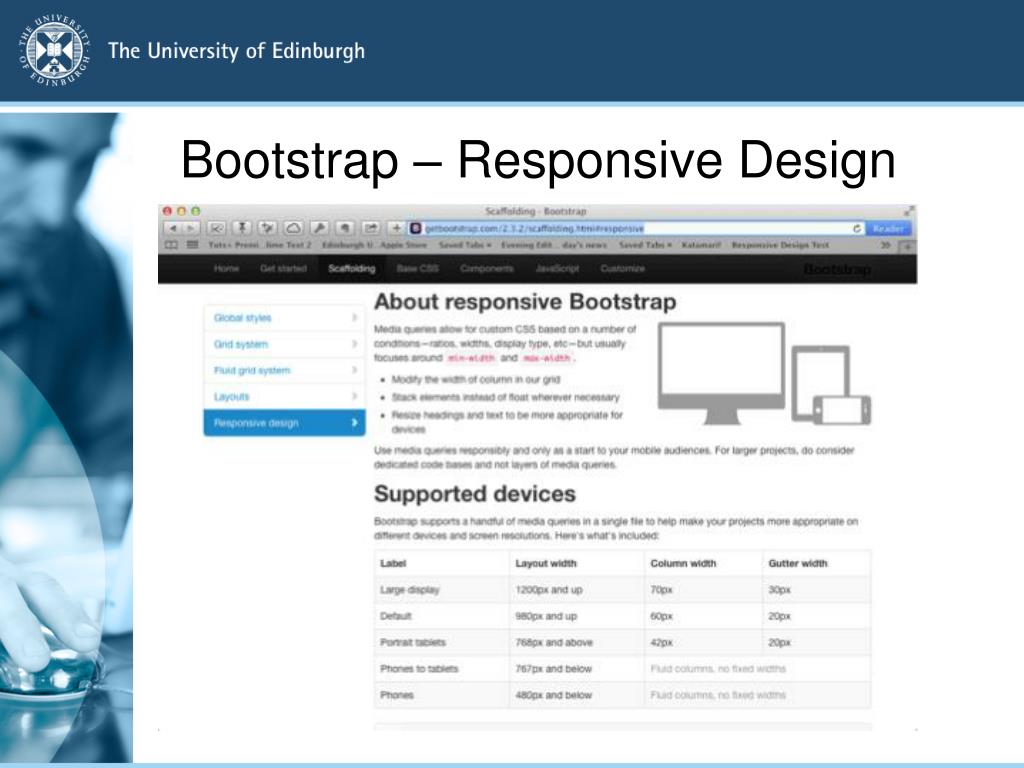Click chevron on Fluid grid system row

pyautogui.click(x=355, y=370)
